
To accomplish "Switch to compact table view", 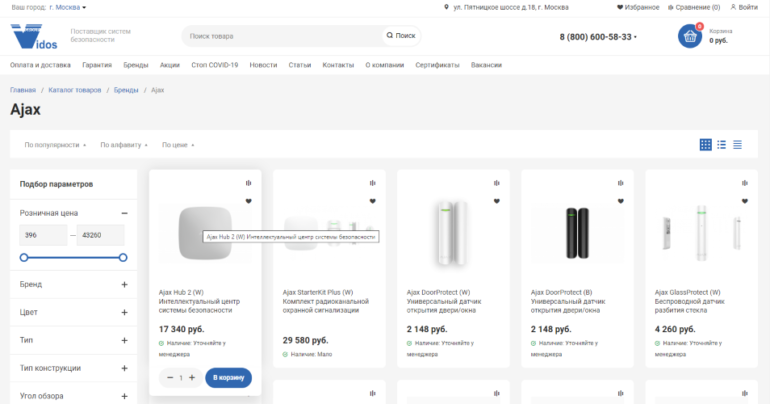I will tap(738, 144).
